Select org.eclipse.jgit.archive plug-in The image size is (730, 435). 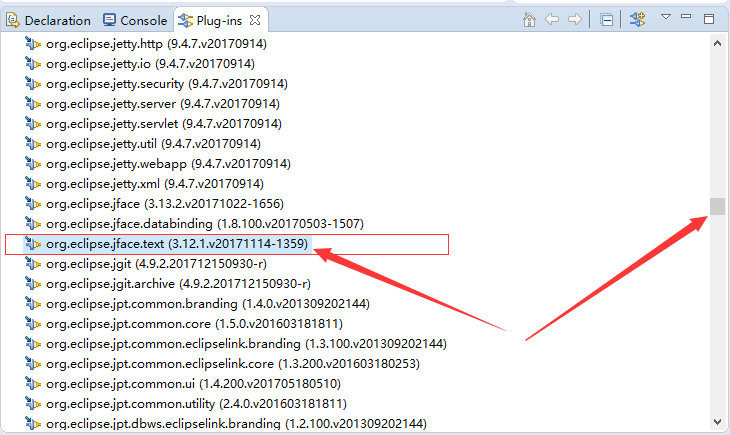178,284
